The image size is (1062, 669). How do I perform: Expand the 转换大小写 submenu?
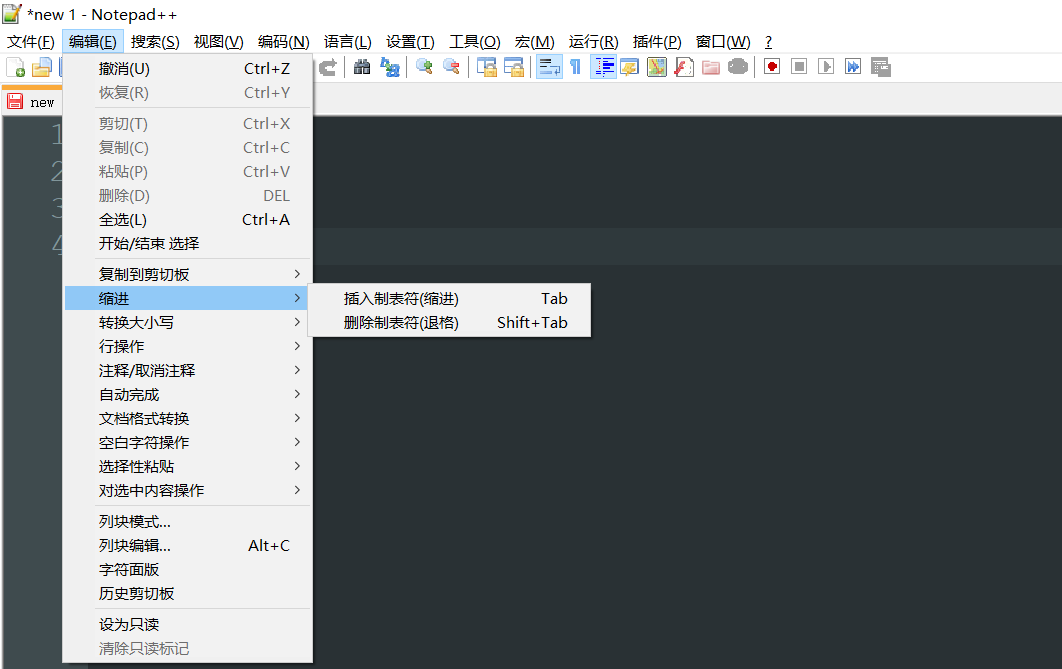click(x=188, y=322)
